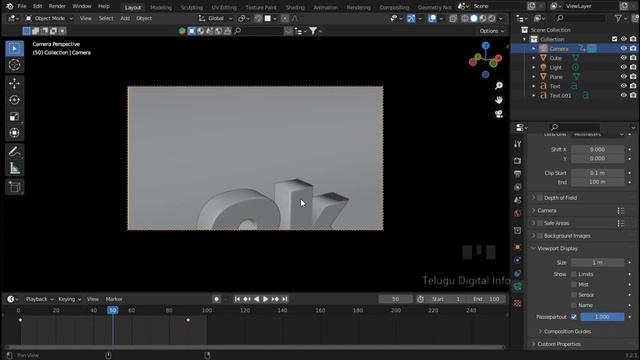Enable Show Limits checkbox
Screen dimensions: 640x360
574,274
